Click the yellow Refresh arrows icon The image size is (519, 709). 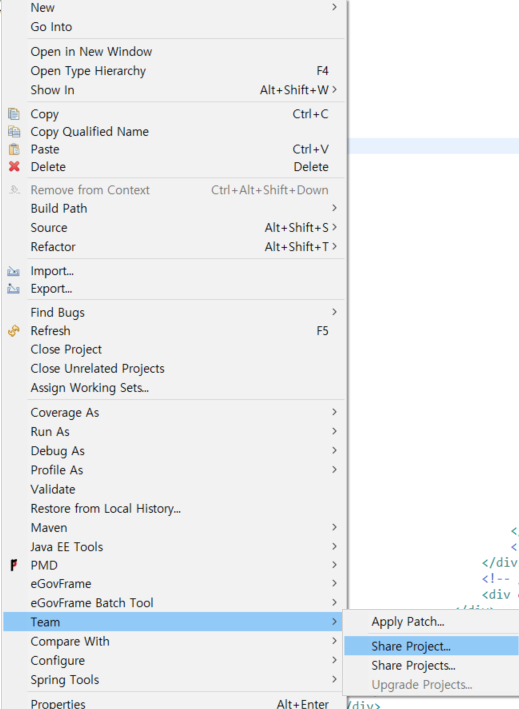coord(14,331)
